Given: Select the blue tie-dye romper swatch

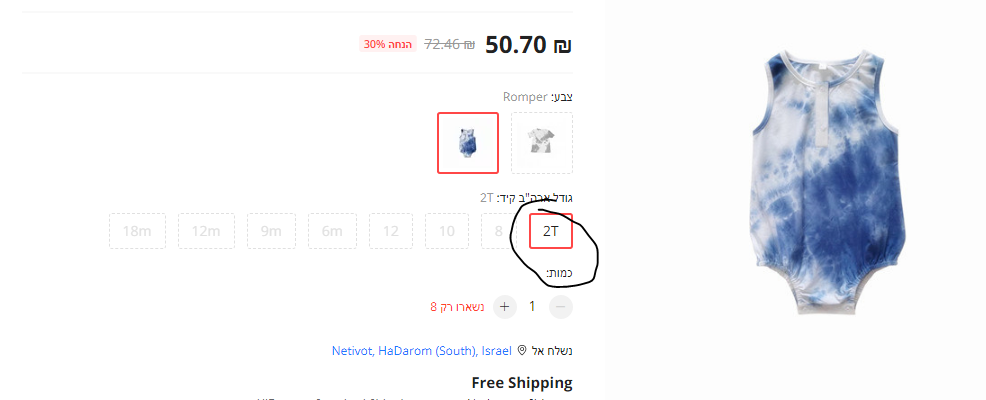Looking at the screenshot, I should [468, 143].
